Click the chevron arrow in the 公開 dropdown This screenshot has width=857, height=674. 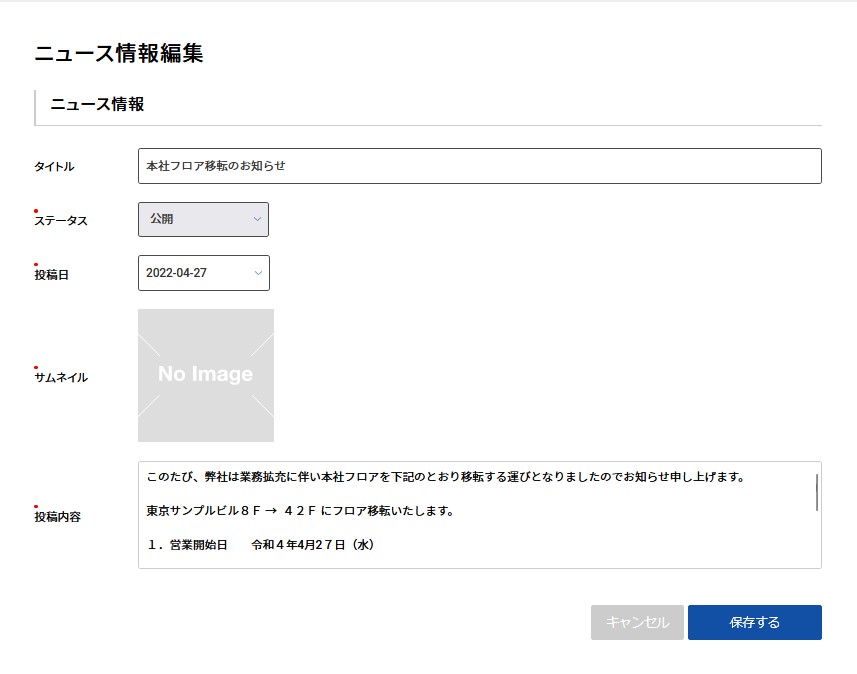point(257,219)
